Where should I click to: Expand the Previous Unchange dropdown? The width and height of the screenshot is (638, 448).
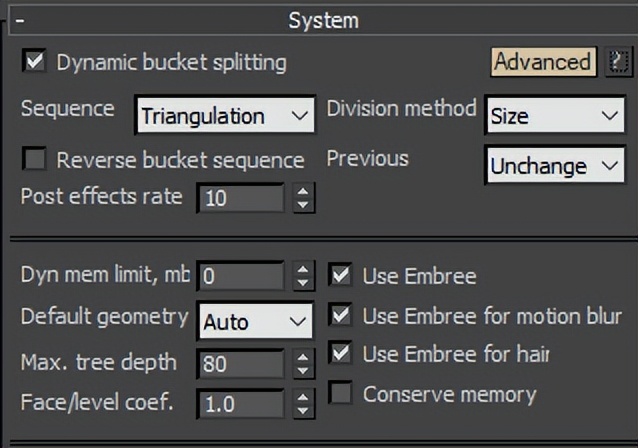coord(554,166)
